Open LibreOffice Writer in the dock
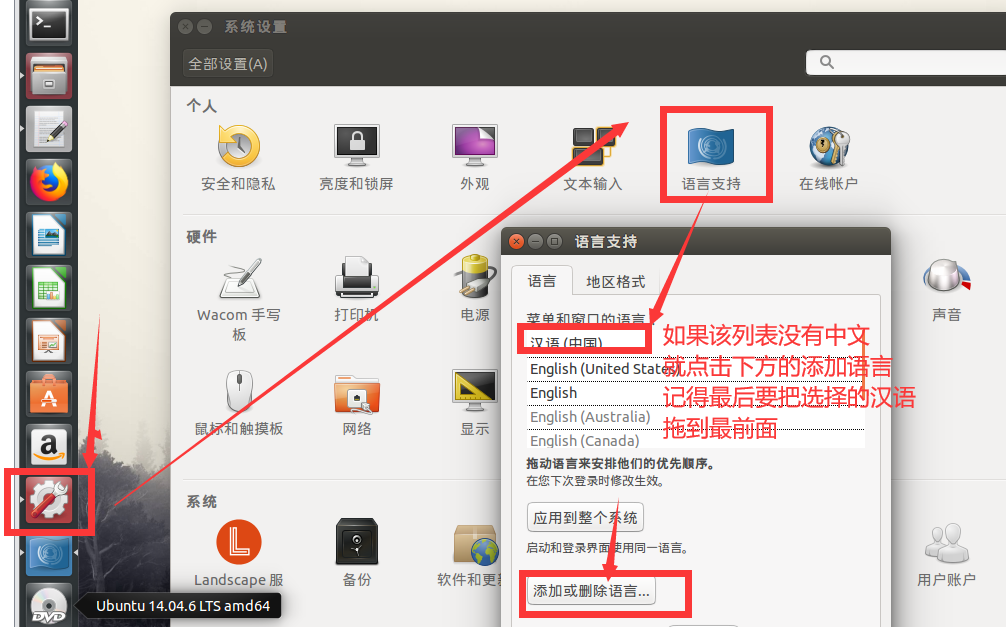Screen dimensions: 1006x627 (49, 235)
